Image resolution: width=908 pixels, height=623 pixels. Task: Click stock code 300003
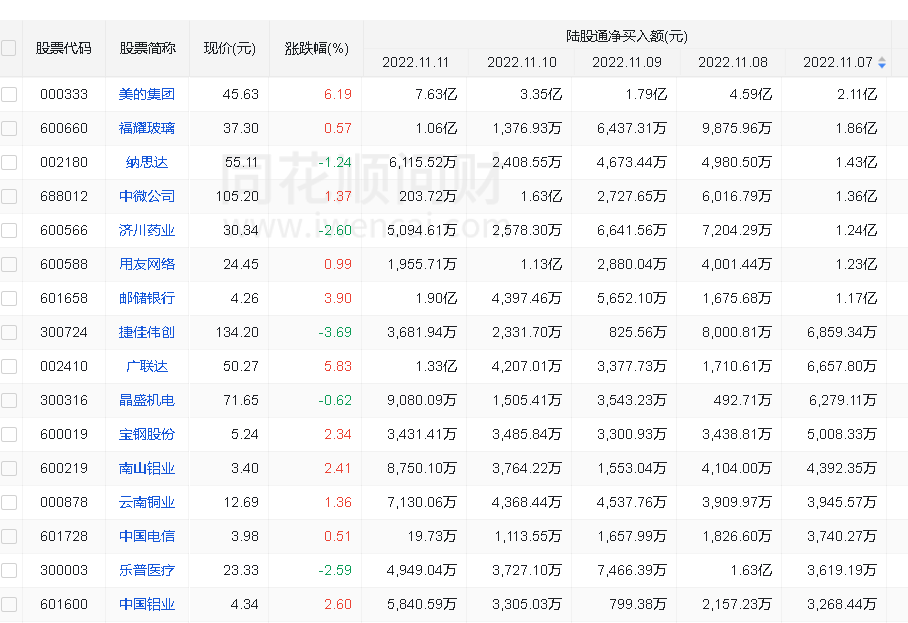click(64, 570)
